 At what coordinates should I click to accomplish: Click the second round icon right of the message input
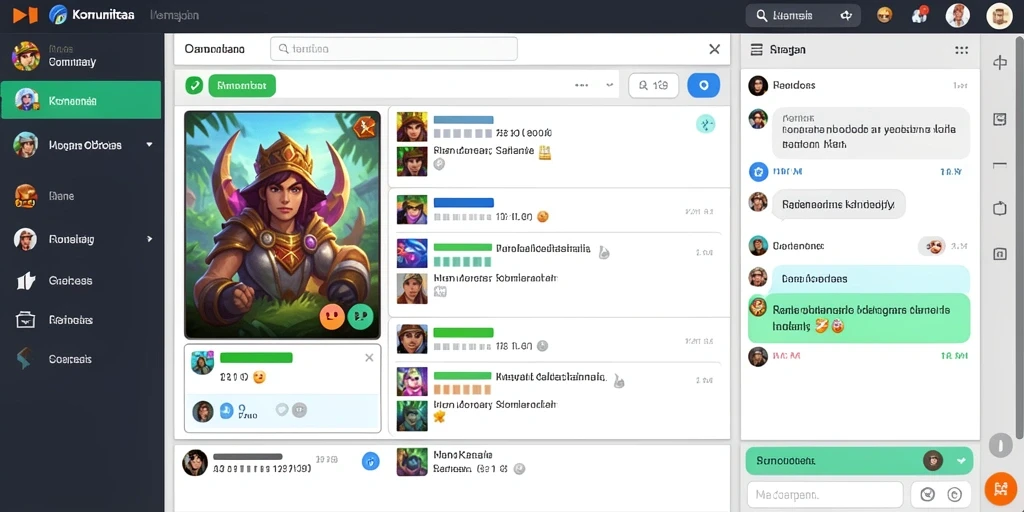(x=953, y=495)
